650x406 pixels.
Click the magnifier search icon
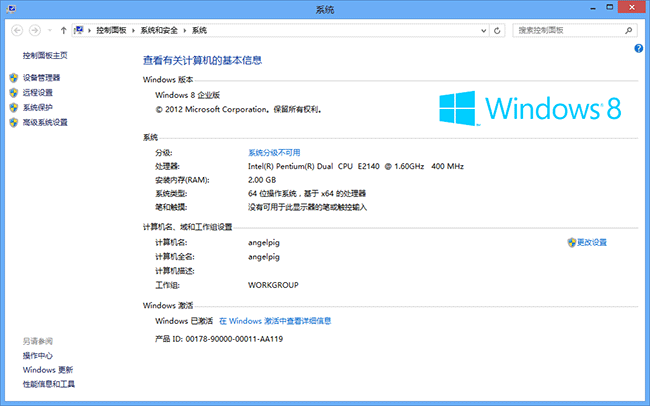click(629, 30)
